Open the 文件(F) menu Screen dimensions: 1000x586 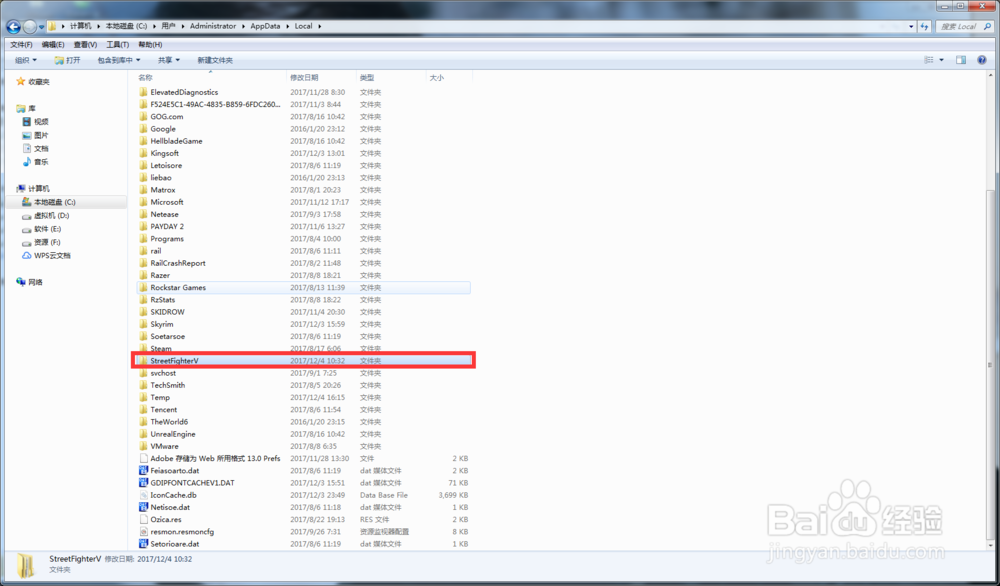[21, 45]
